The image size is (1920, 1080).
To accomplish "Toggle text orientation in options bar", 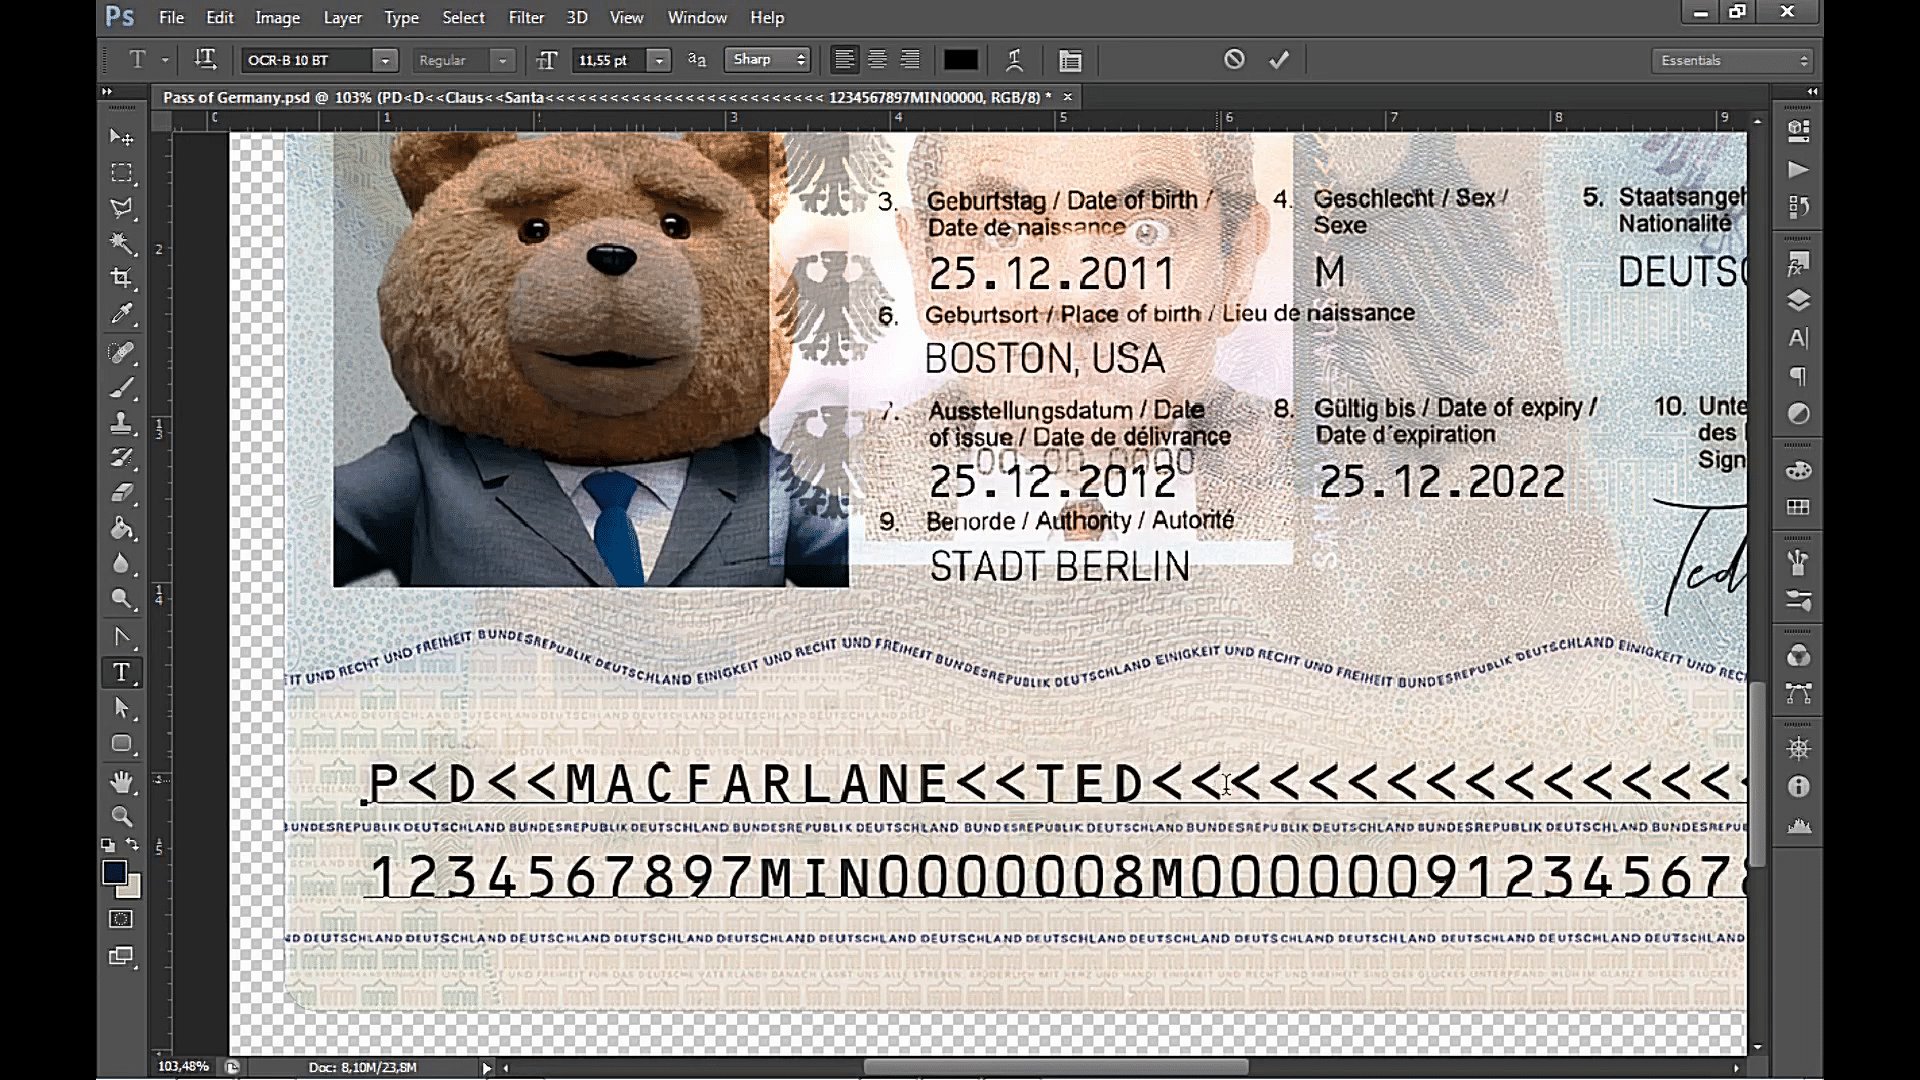I will pos(205,60).
